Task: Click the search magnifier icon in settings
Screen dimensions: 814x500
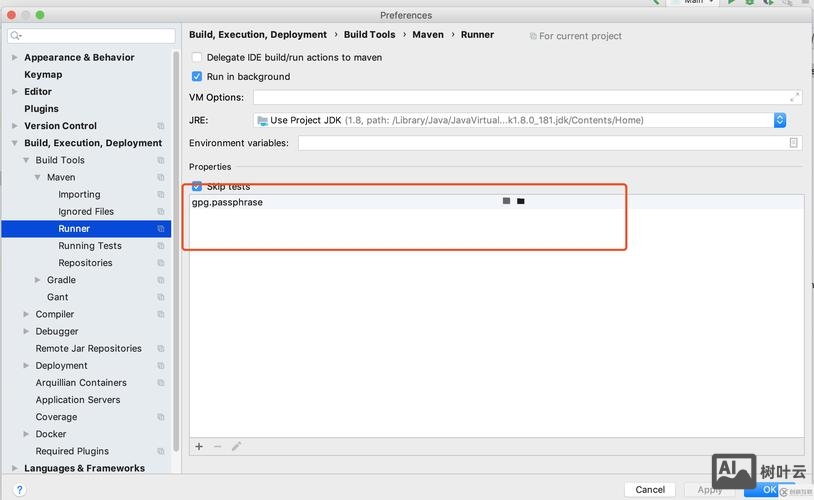Action: pos(17,36)
